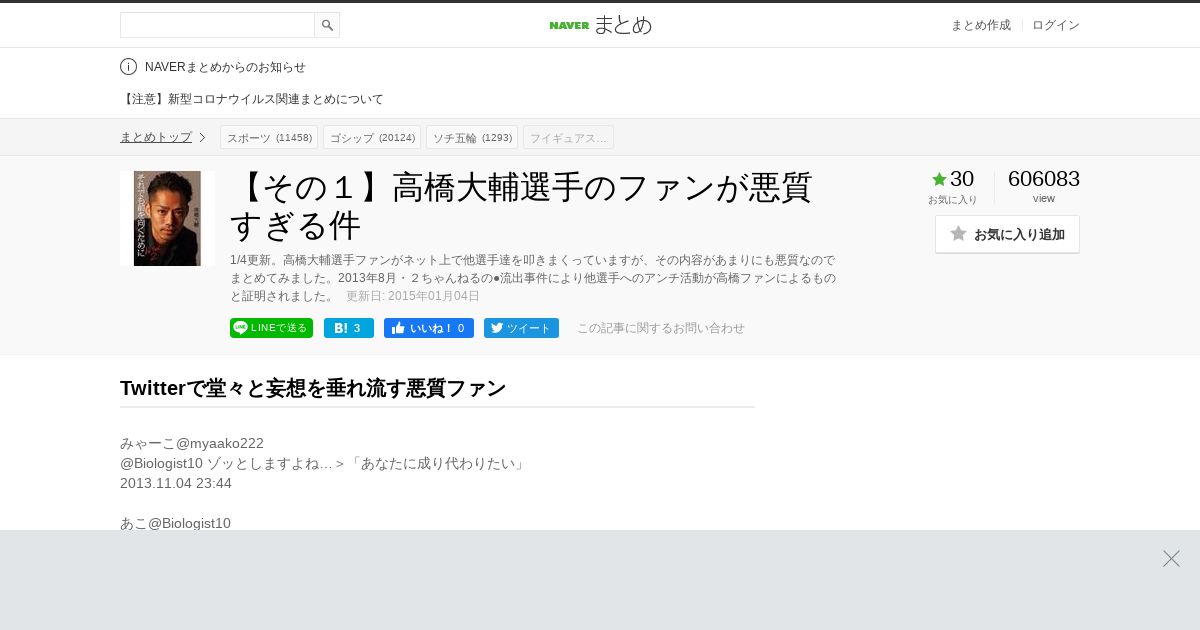Click the Twitter ツイート button
1200x630 pixels.
[521, 328]
